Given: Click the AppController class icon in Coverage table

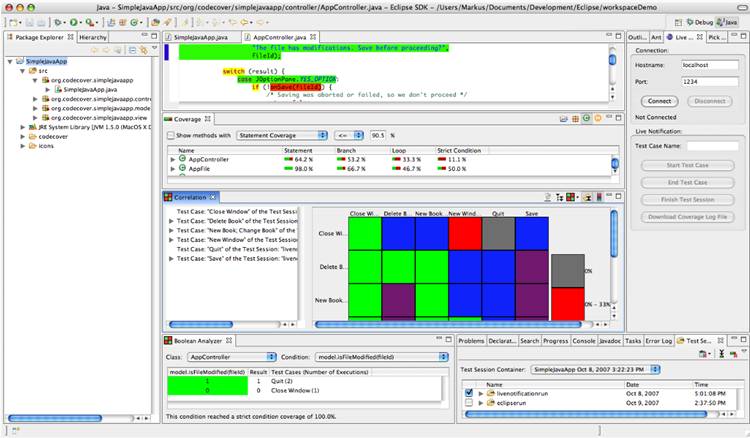Looking at the screenshot, I should (x=182, y=159).
